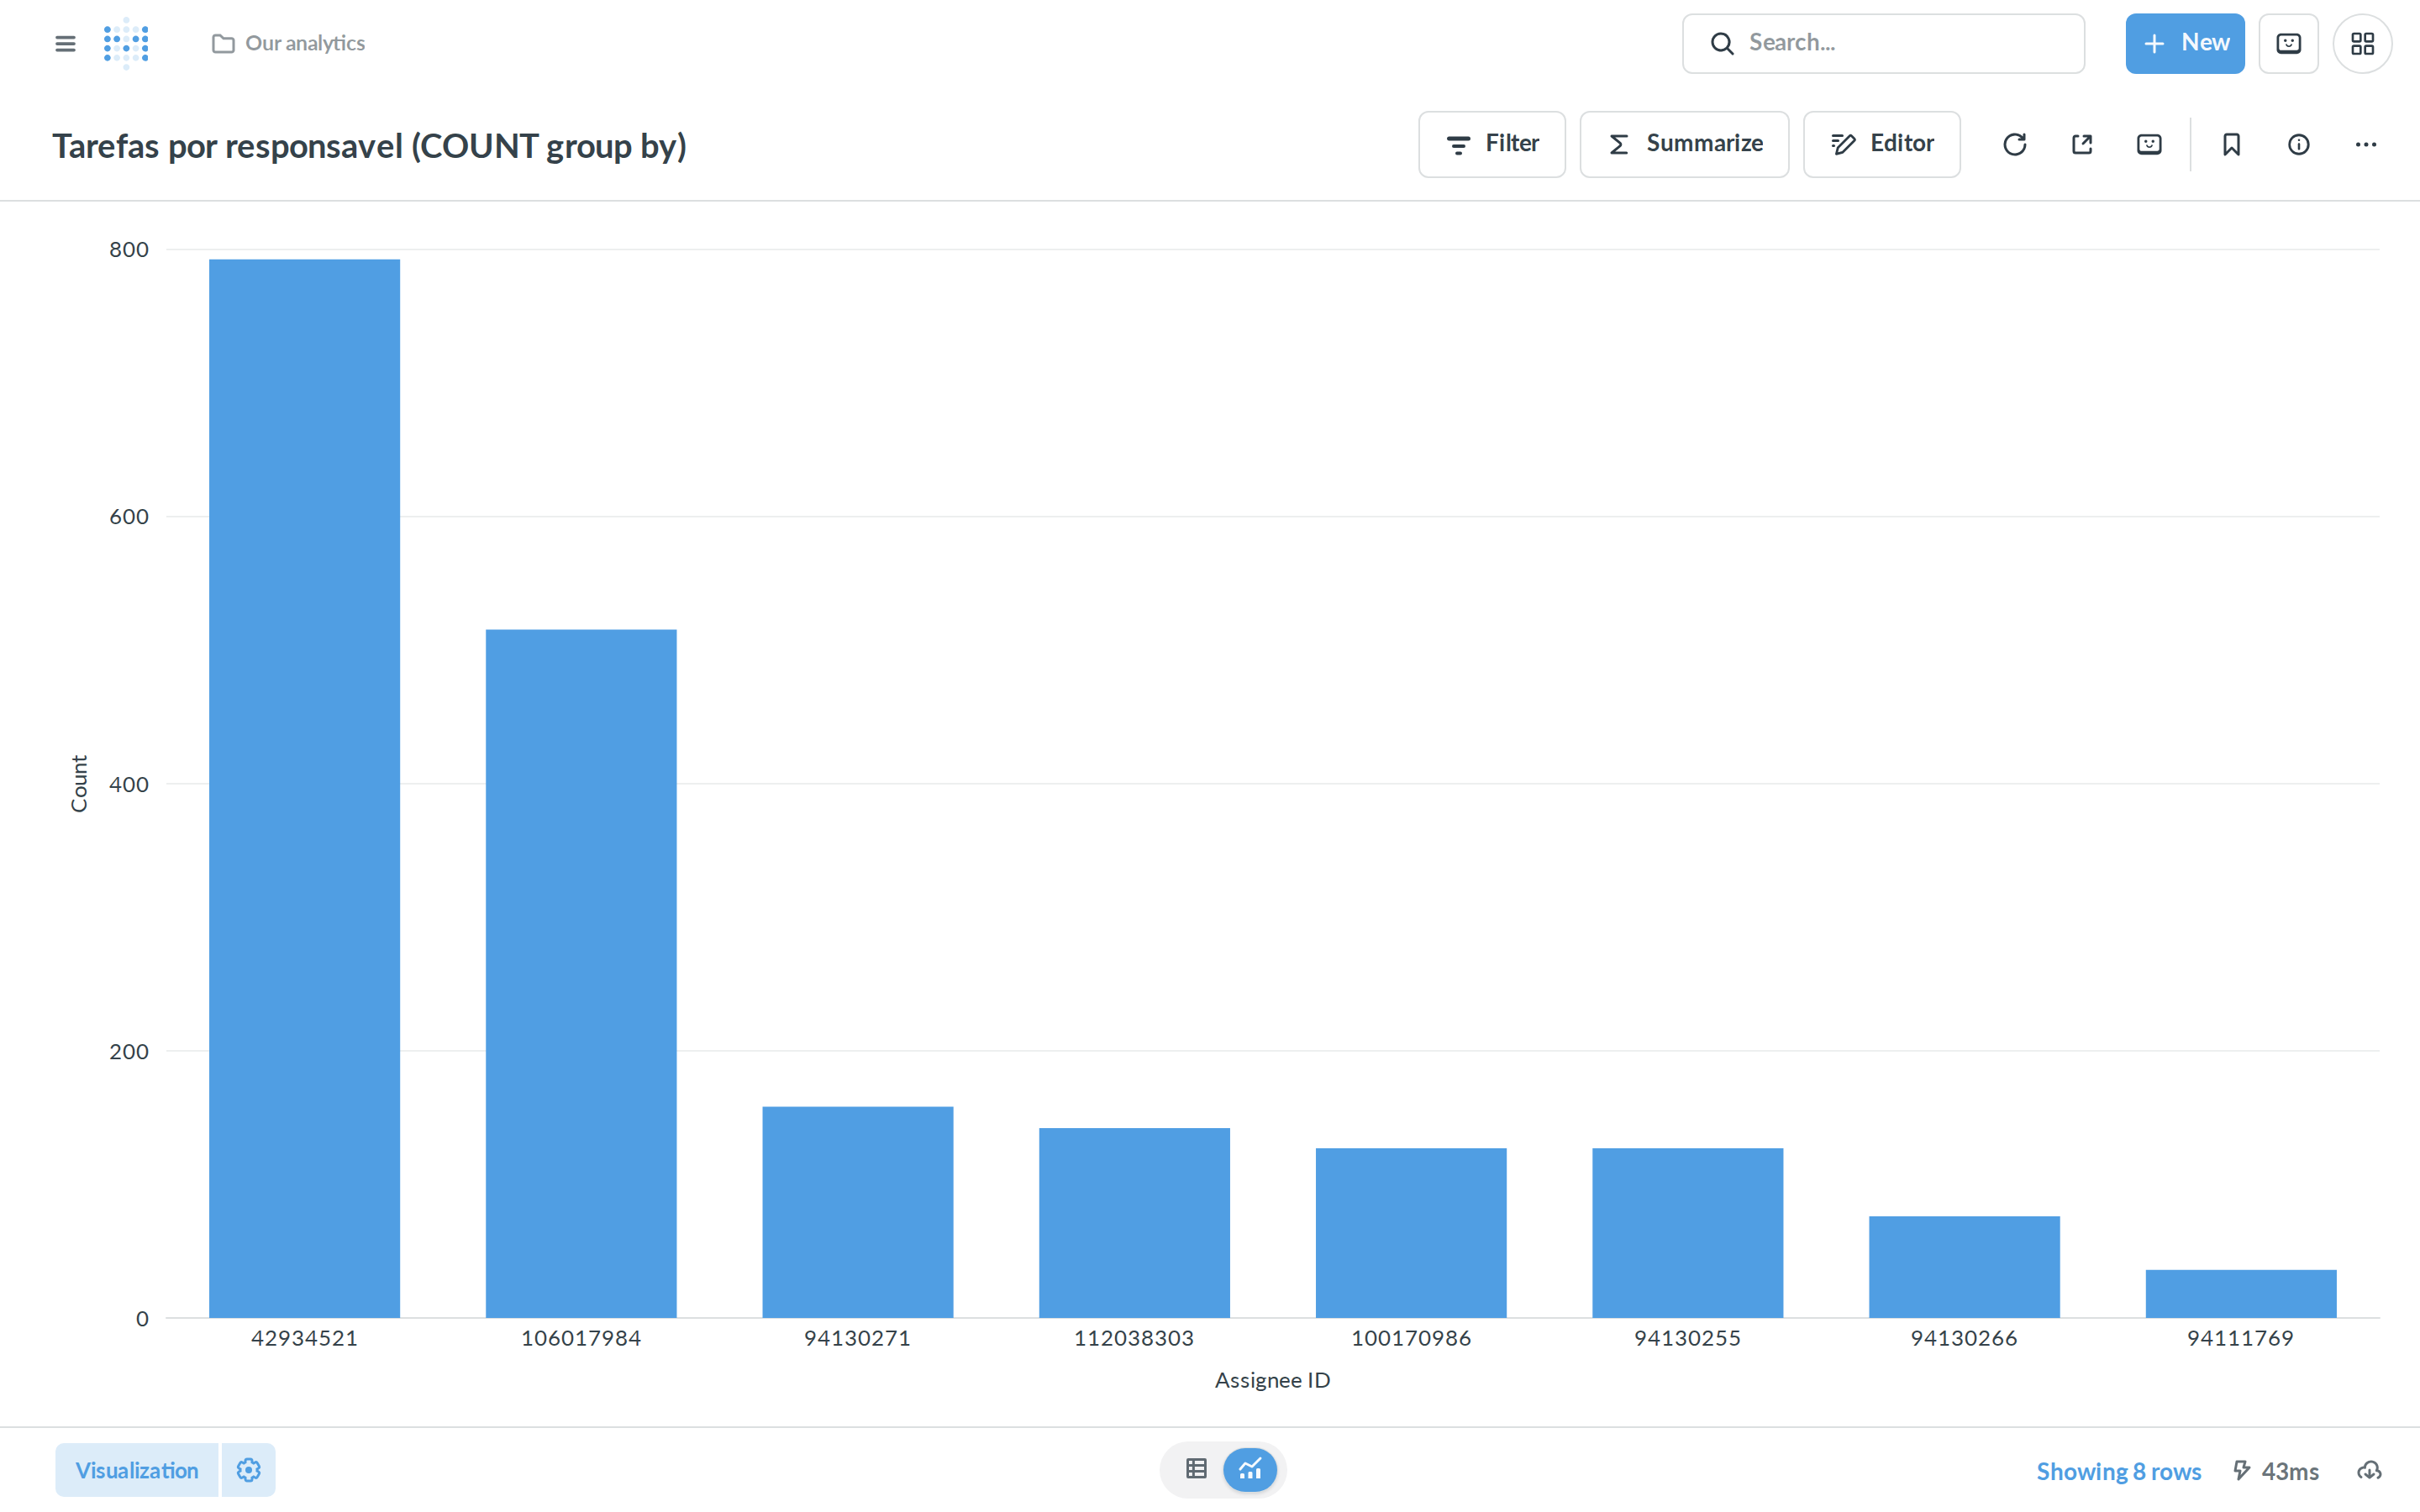Click the Assignee ID axis label

1272,1380
